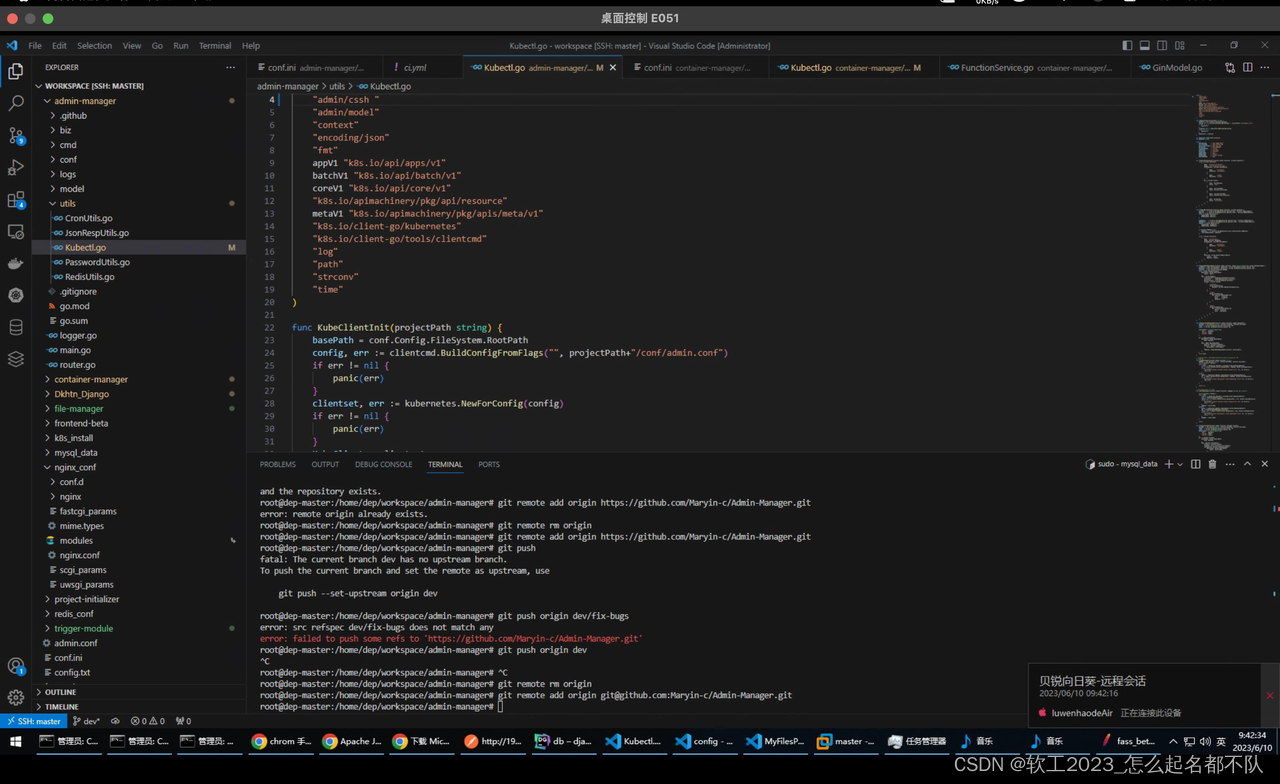Close the terminal panel
The width and height of the screenshot is (1280, 784).
tap(1264, 464)
